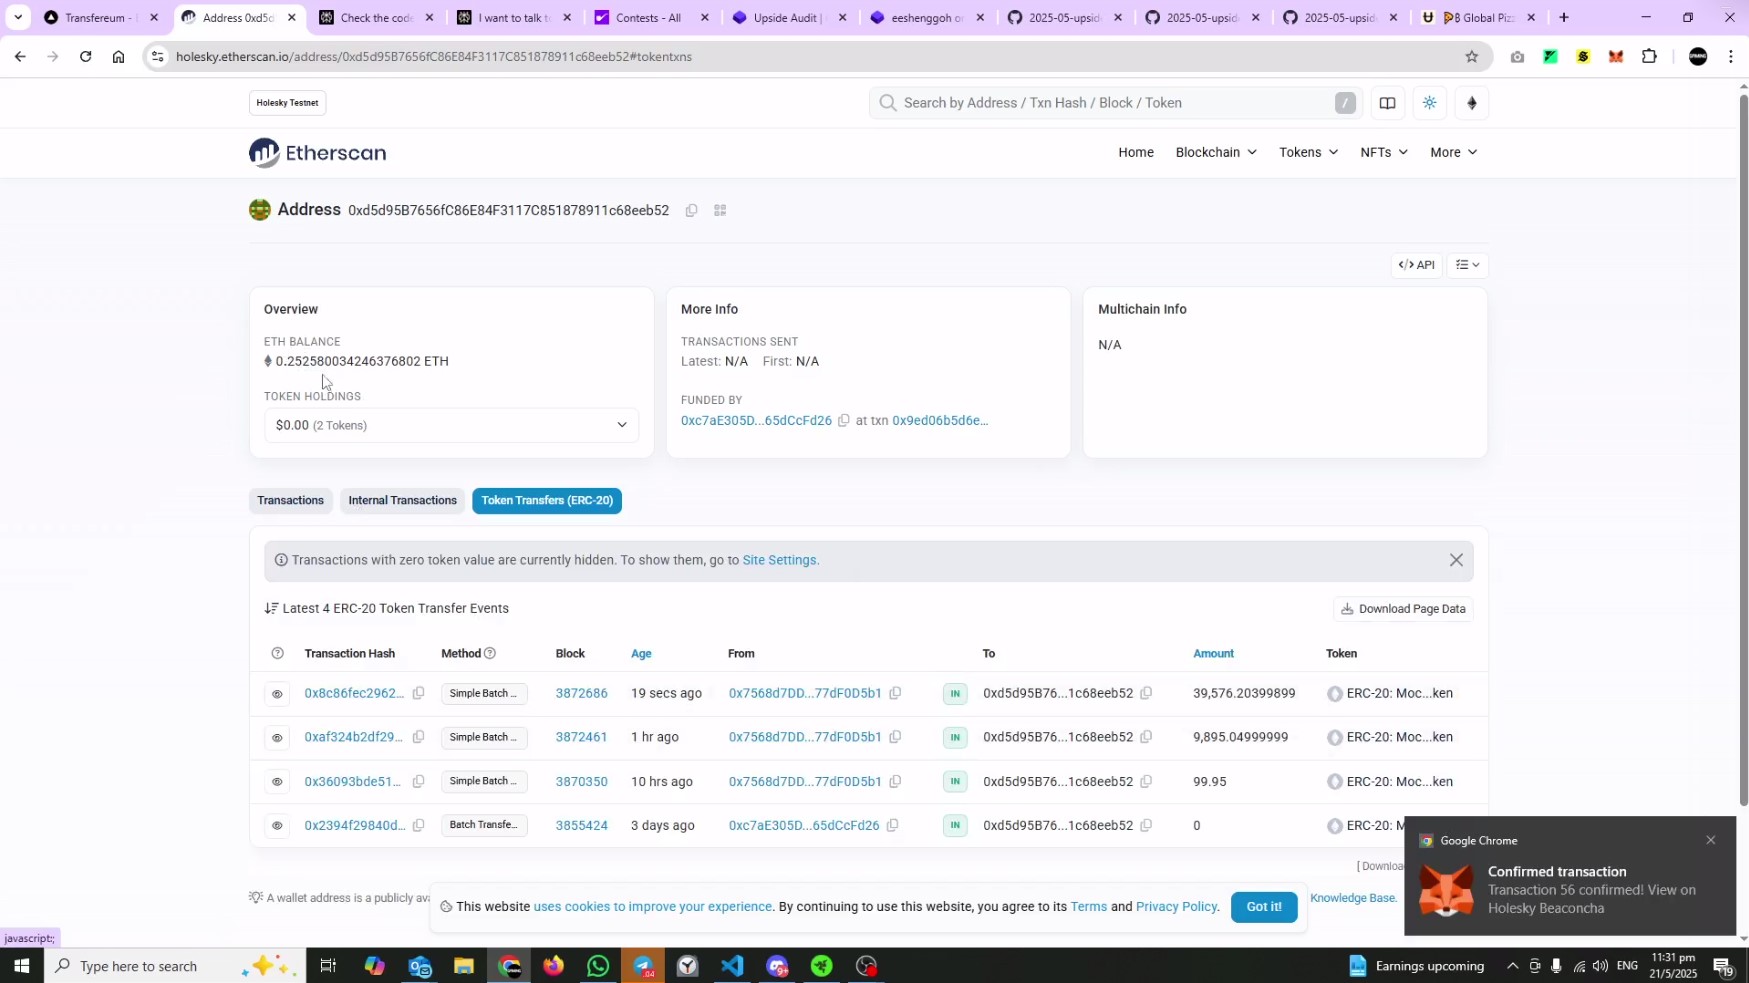Switch to the Transactions tab
Viewport: 1749px width, 983px height.
290,501
